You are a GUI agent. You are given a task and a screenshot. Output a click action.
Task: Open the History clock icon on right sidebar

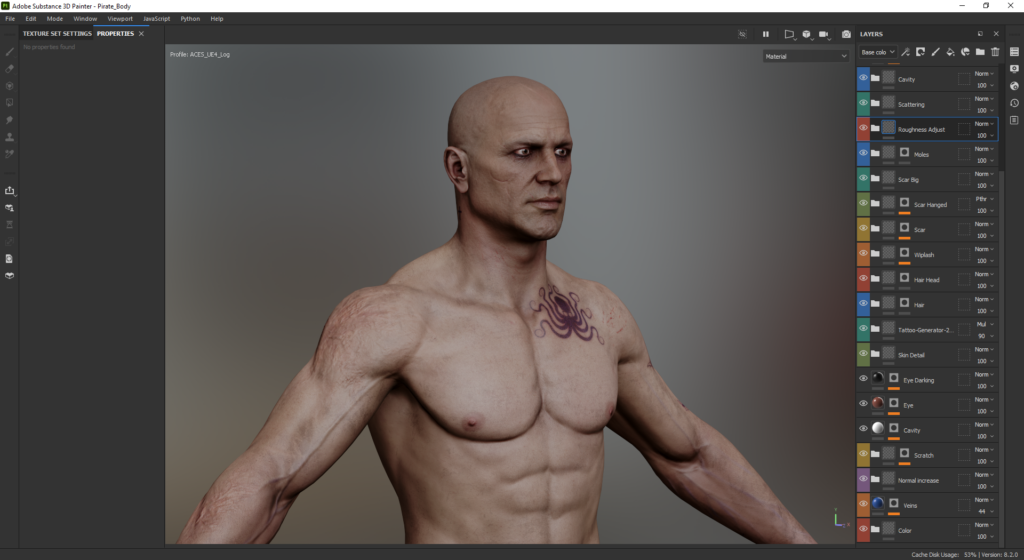(1014, 103)
